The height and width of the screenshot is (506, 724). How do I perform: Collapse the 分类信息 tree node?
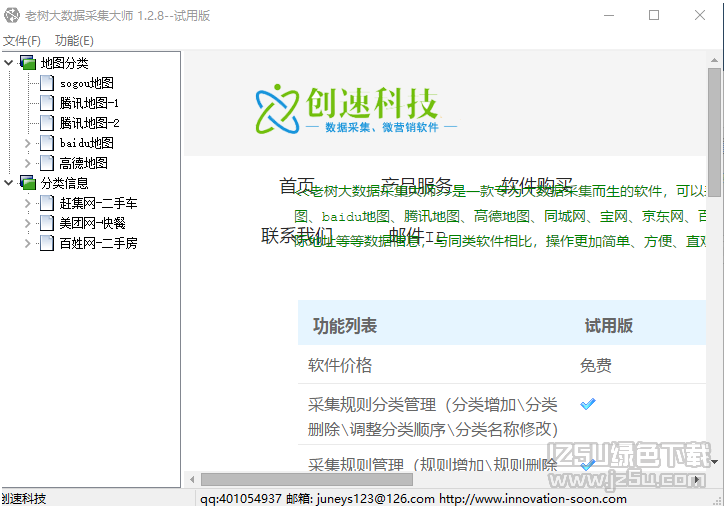click(8, 183)
